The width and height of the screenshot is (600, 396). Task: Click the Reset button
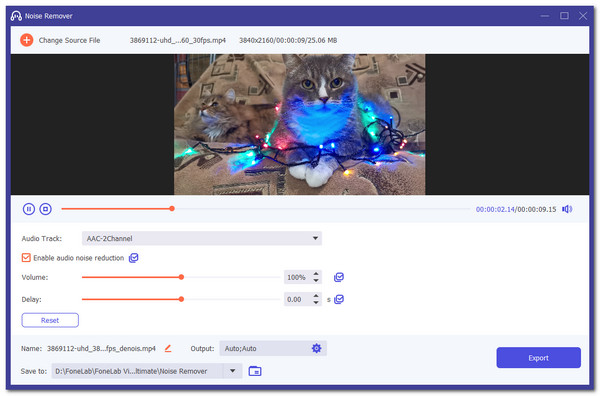pos(50,320)
